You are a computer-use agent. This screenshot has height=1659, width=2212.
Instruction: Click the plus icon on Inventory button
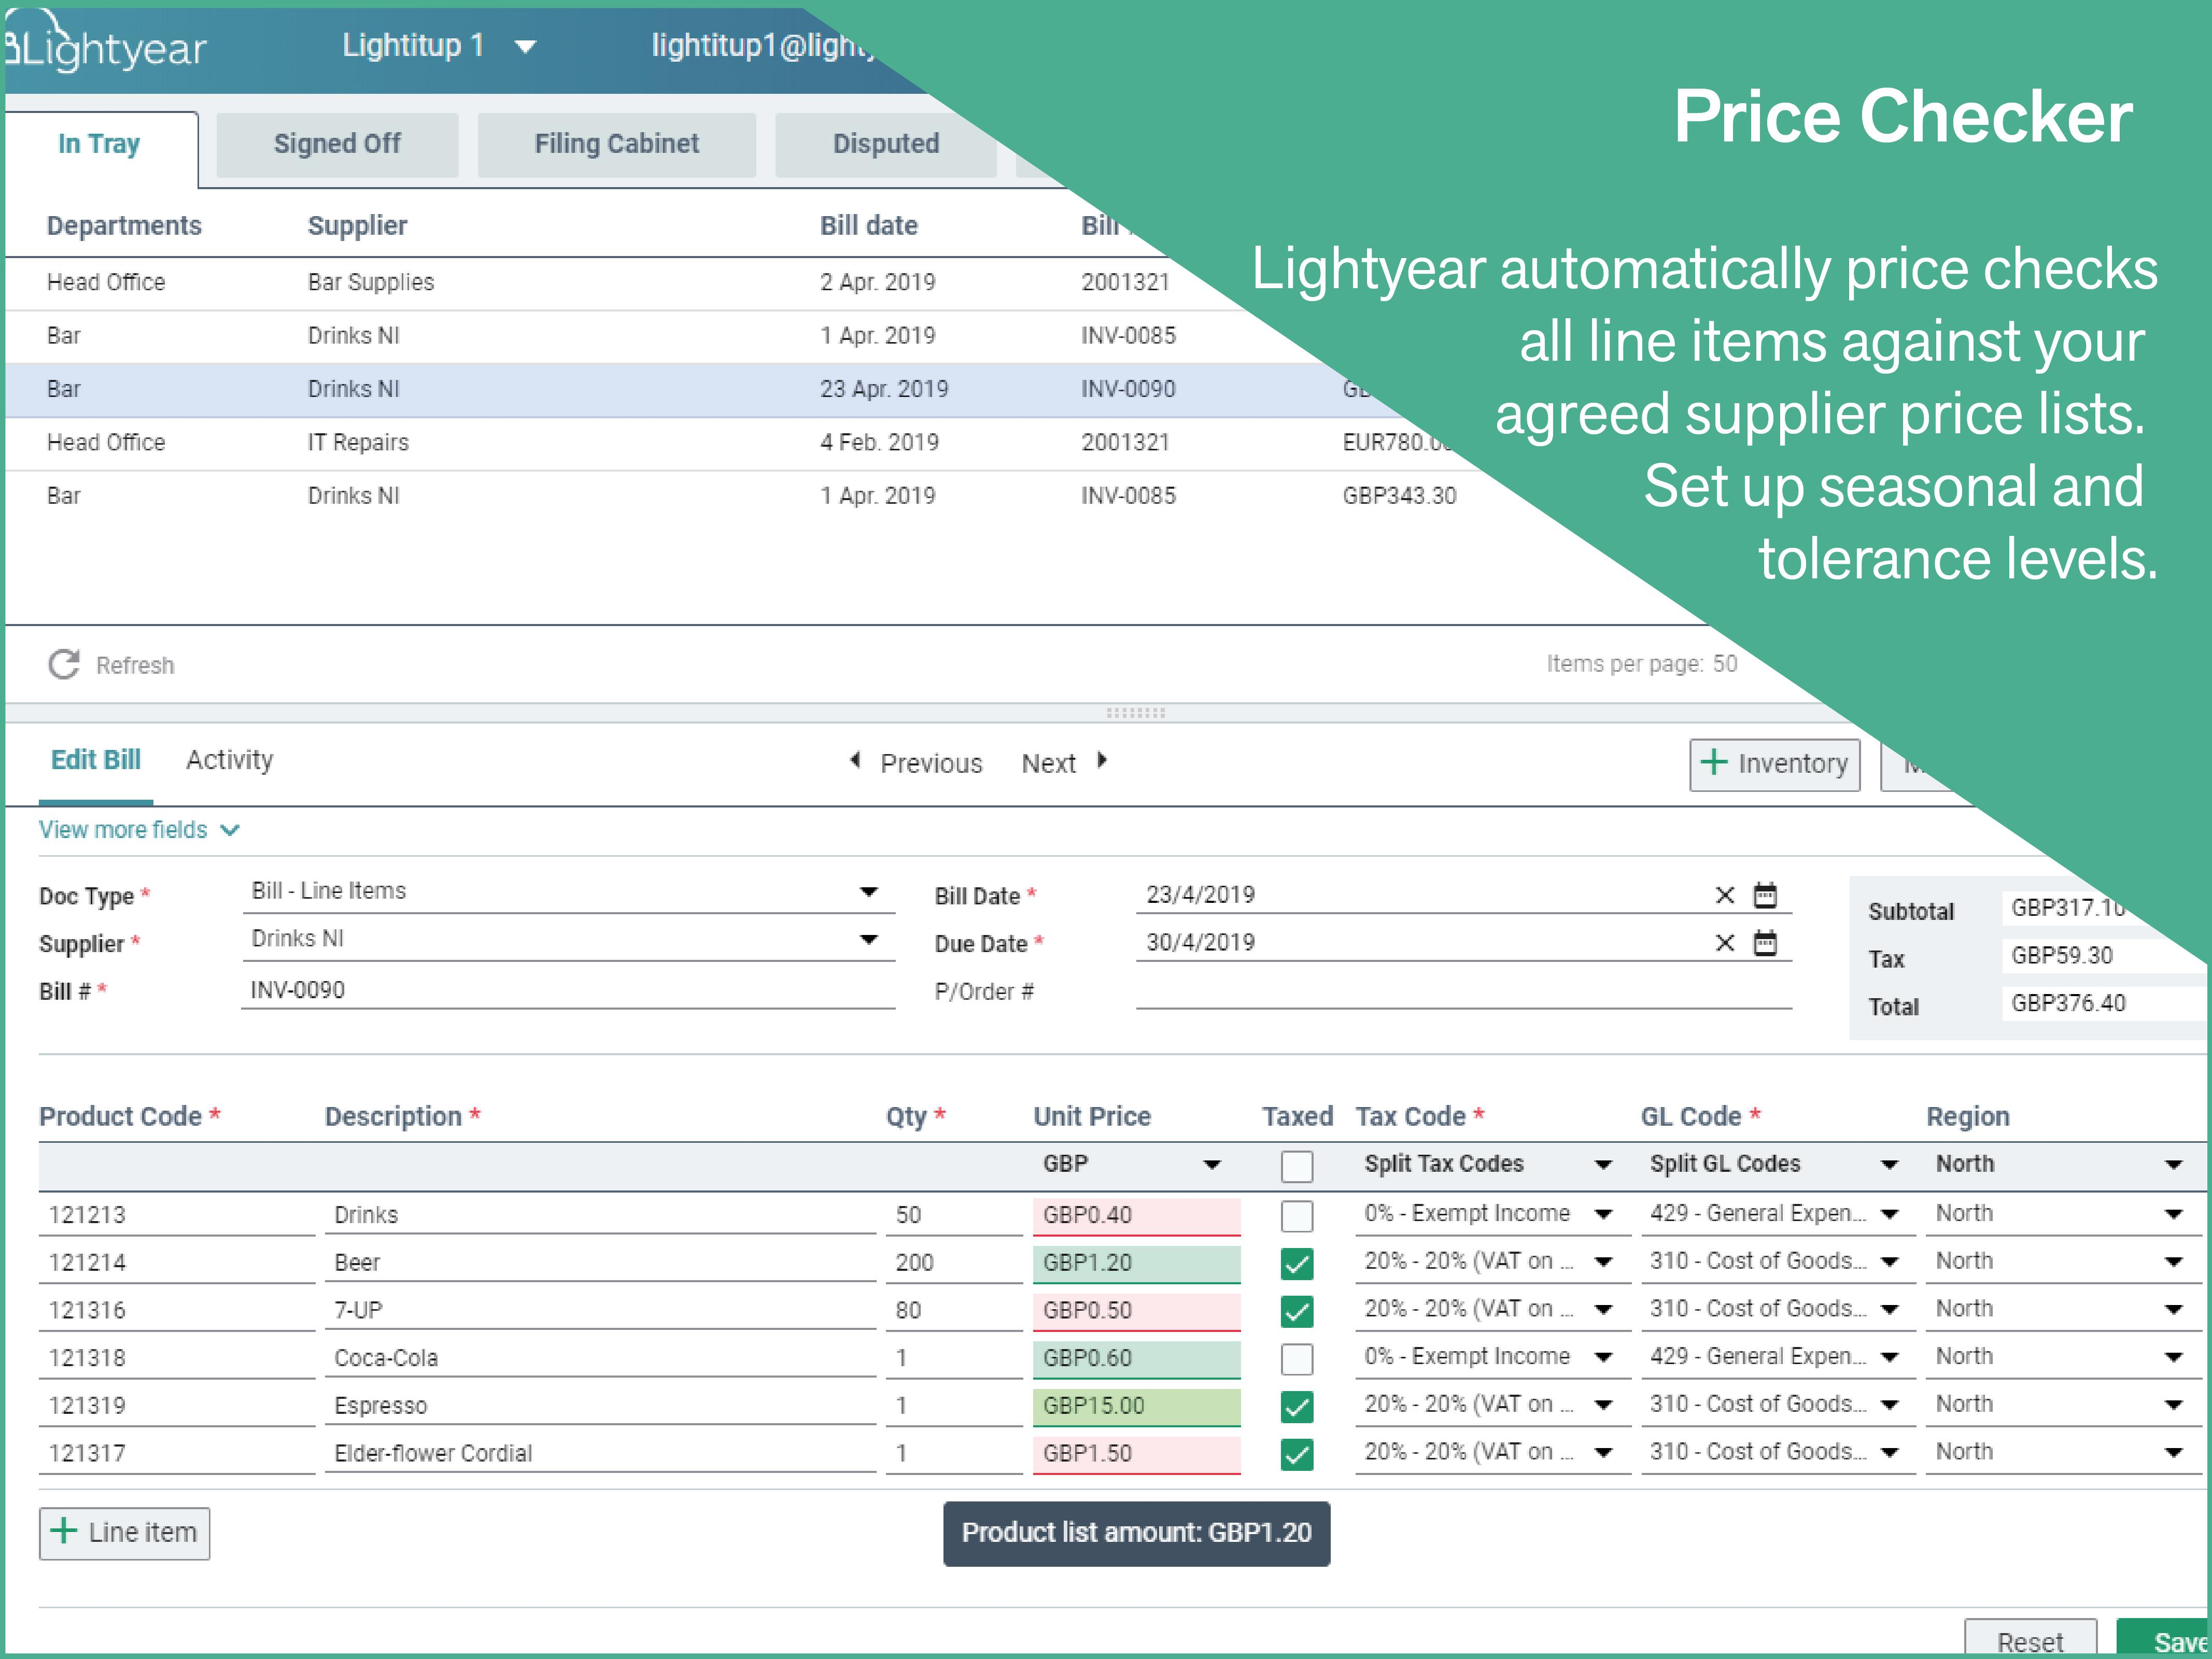[1714, 763]
